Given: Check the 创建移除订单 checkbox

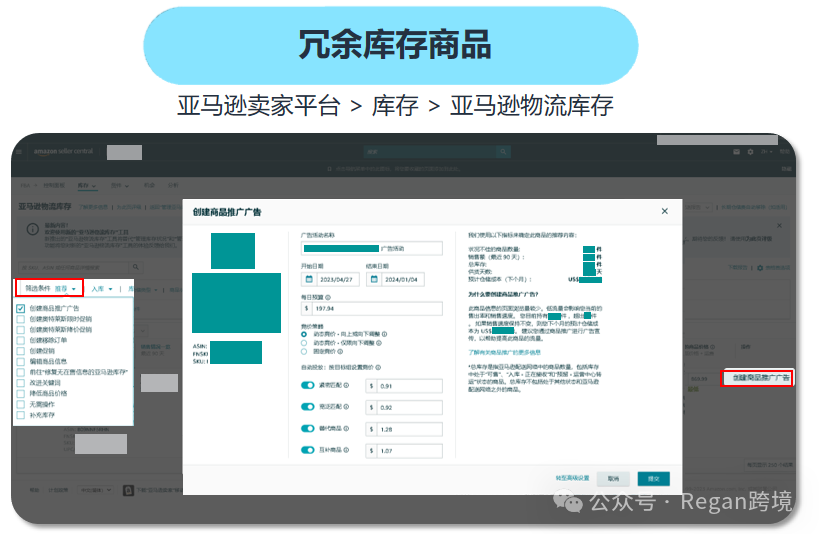Looking at the screenshot, I should (20, 340).
